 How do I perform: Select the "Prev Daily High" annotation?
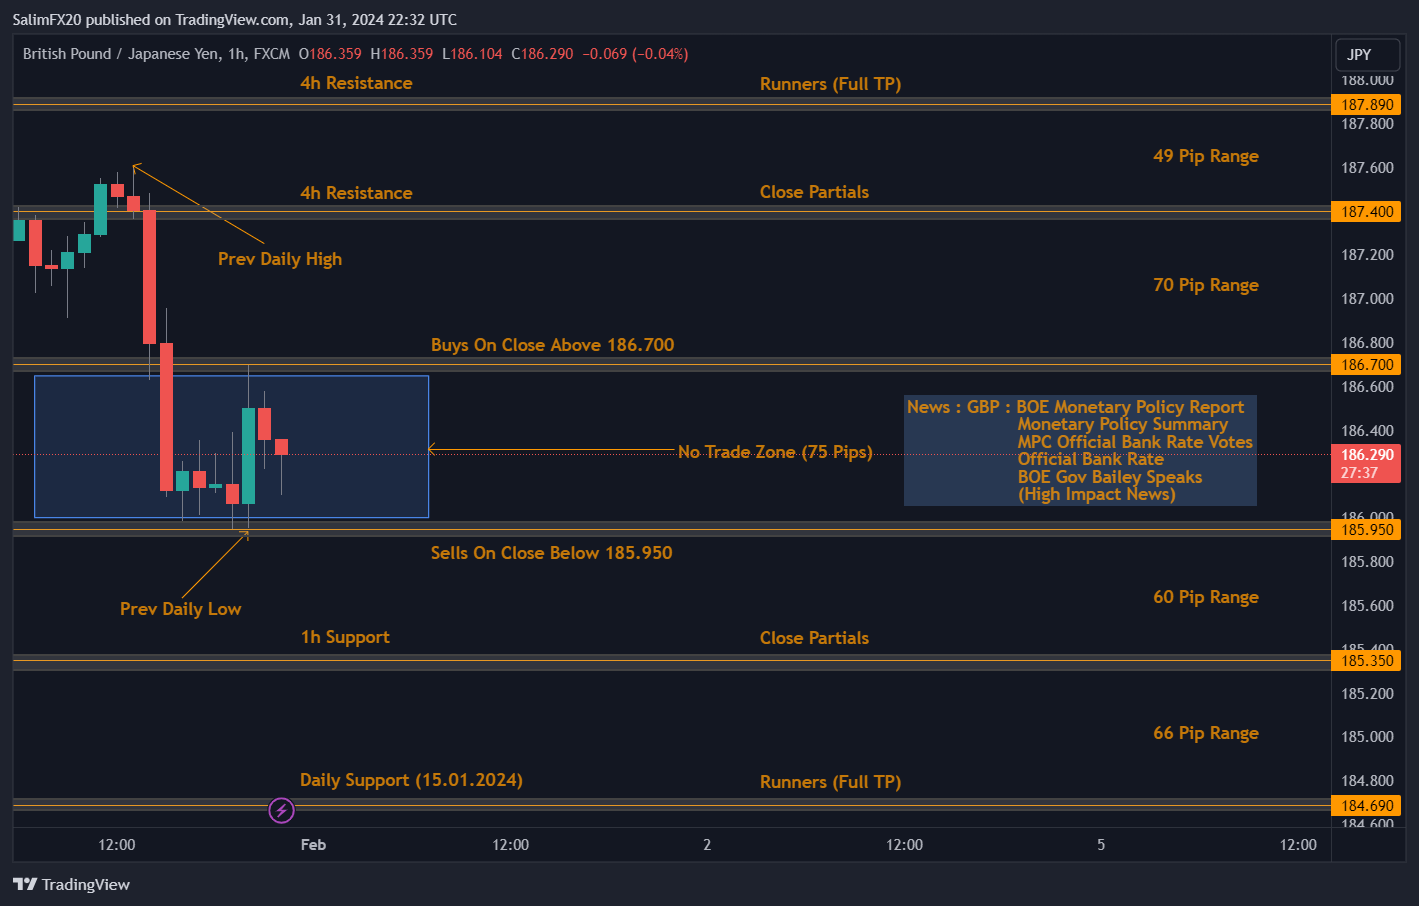pos(280,259)
